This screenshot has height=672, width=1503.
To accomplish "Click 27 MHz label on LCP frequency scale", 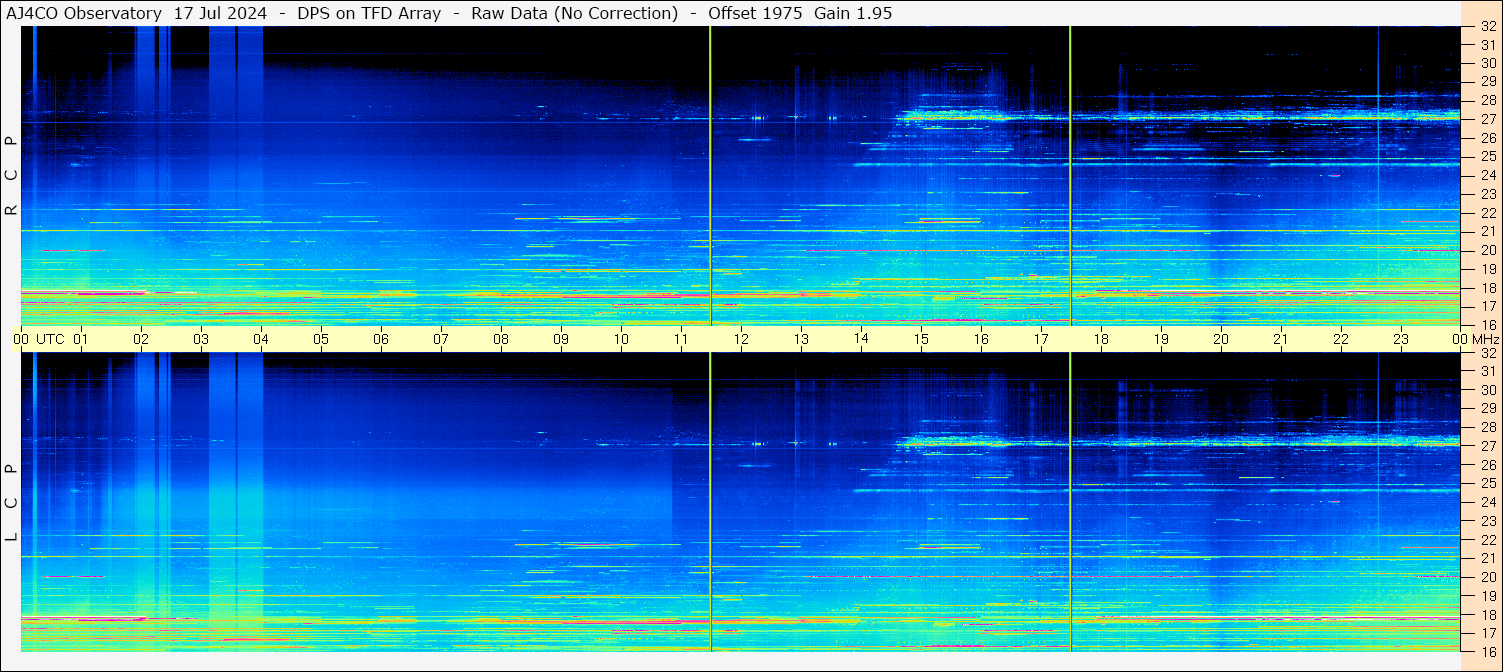I will click(x=1487, y=446).
